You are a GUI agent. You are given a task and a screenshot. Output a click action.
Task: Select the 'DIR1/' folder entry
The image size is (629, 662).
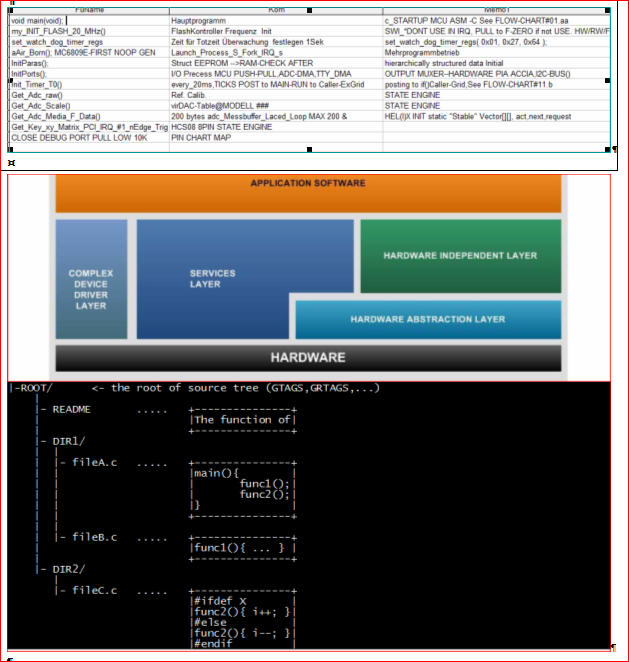[68, 441]
